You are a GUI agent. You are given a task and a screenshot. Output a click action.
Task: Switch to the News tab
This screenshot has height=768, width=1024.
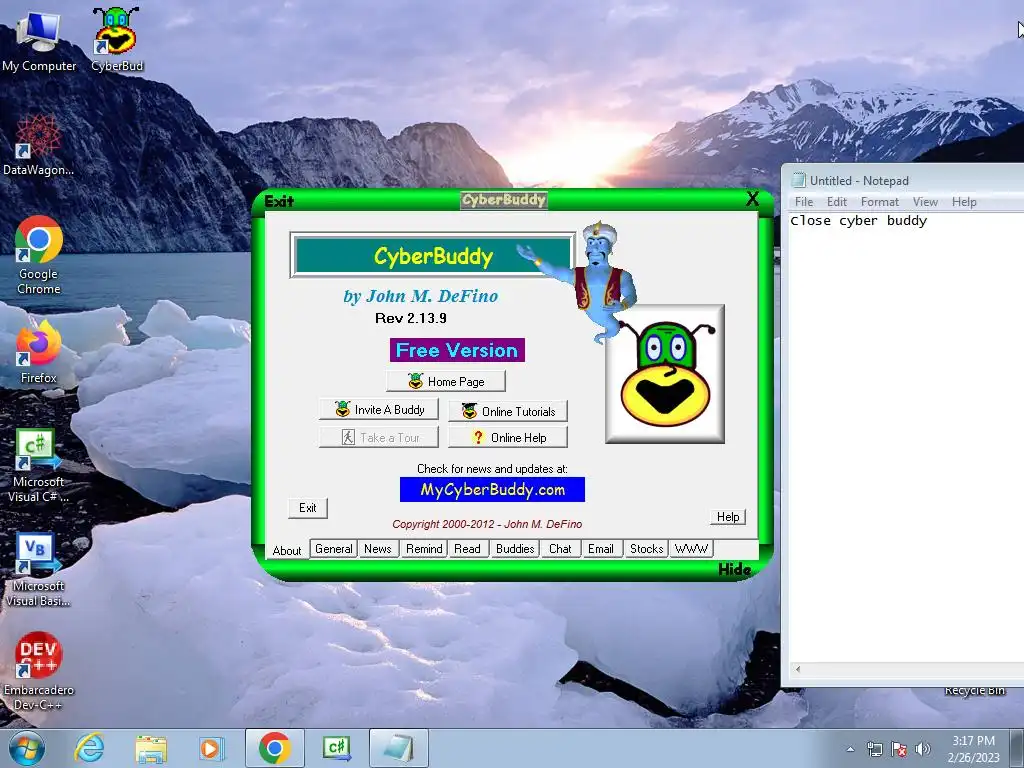click(x=377, y=549)
